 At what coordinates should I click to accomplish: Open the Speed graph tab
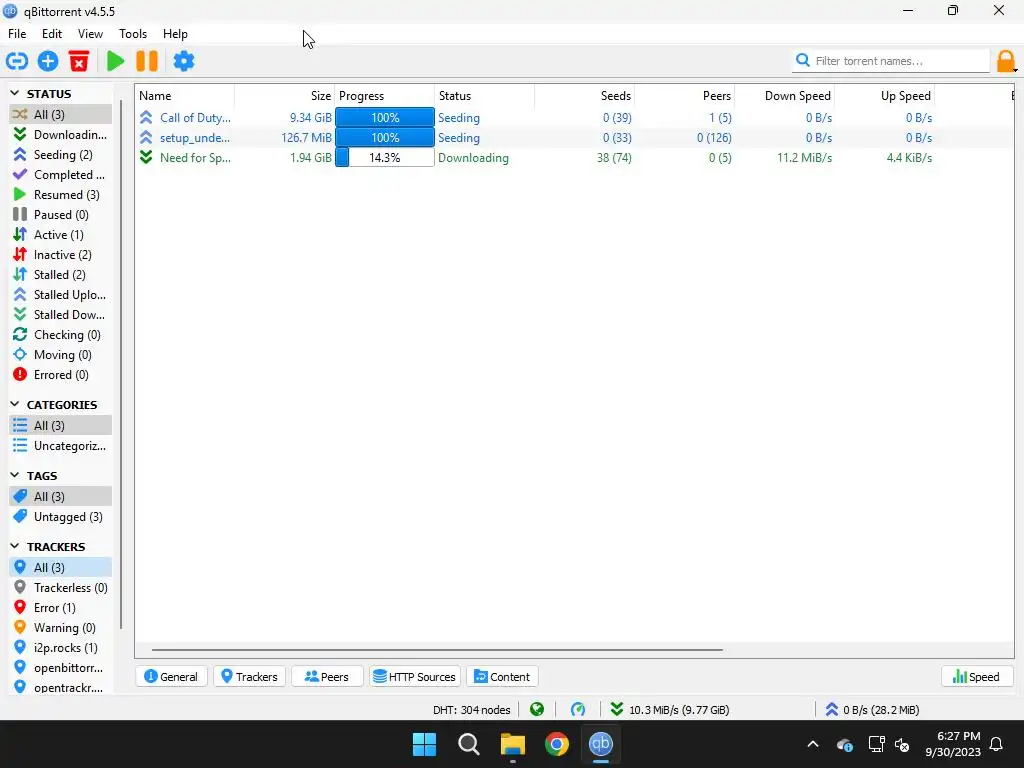976,677
